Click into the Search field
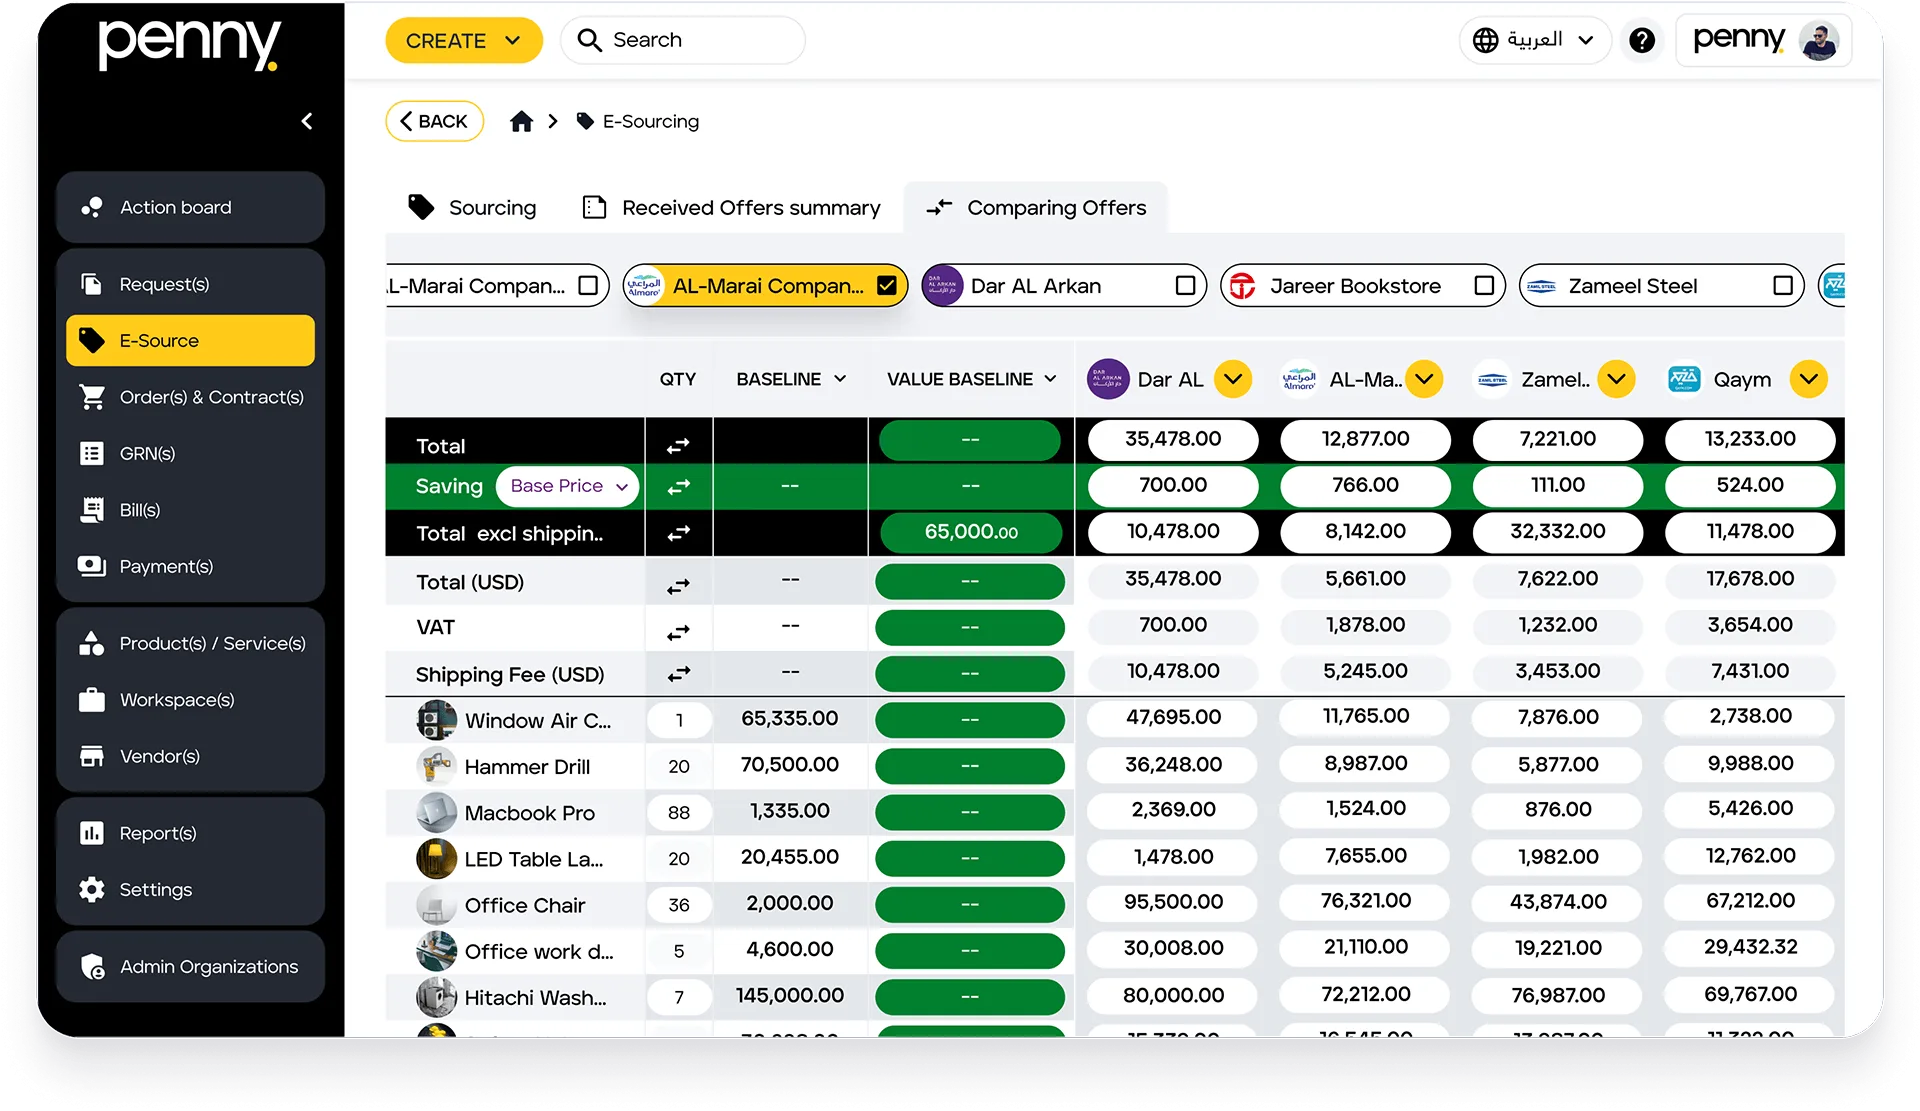Image resolution: width=1920 pixels, height=1111 pixels. pyautogui.click(x=683, y=40)
